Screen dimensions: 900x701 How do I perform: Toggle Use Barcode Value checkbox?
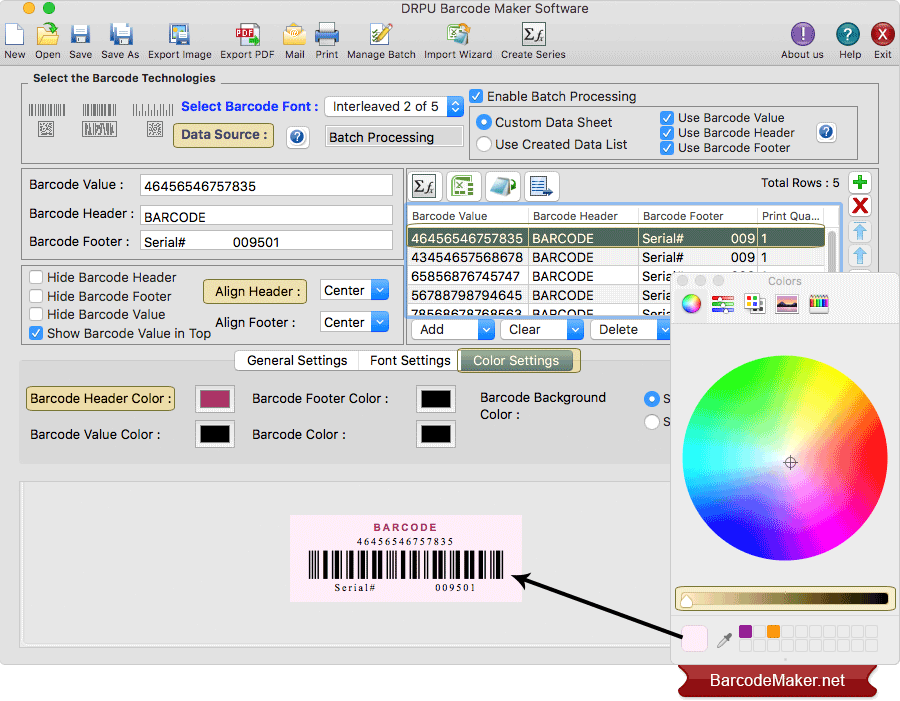point(666,118)
